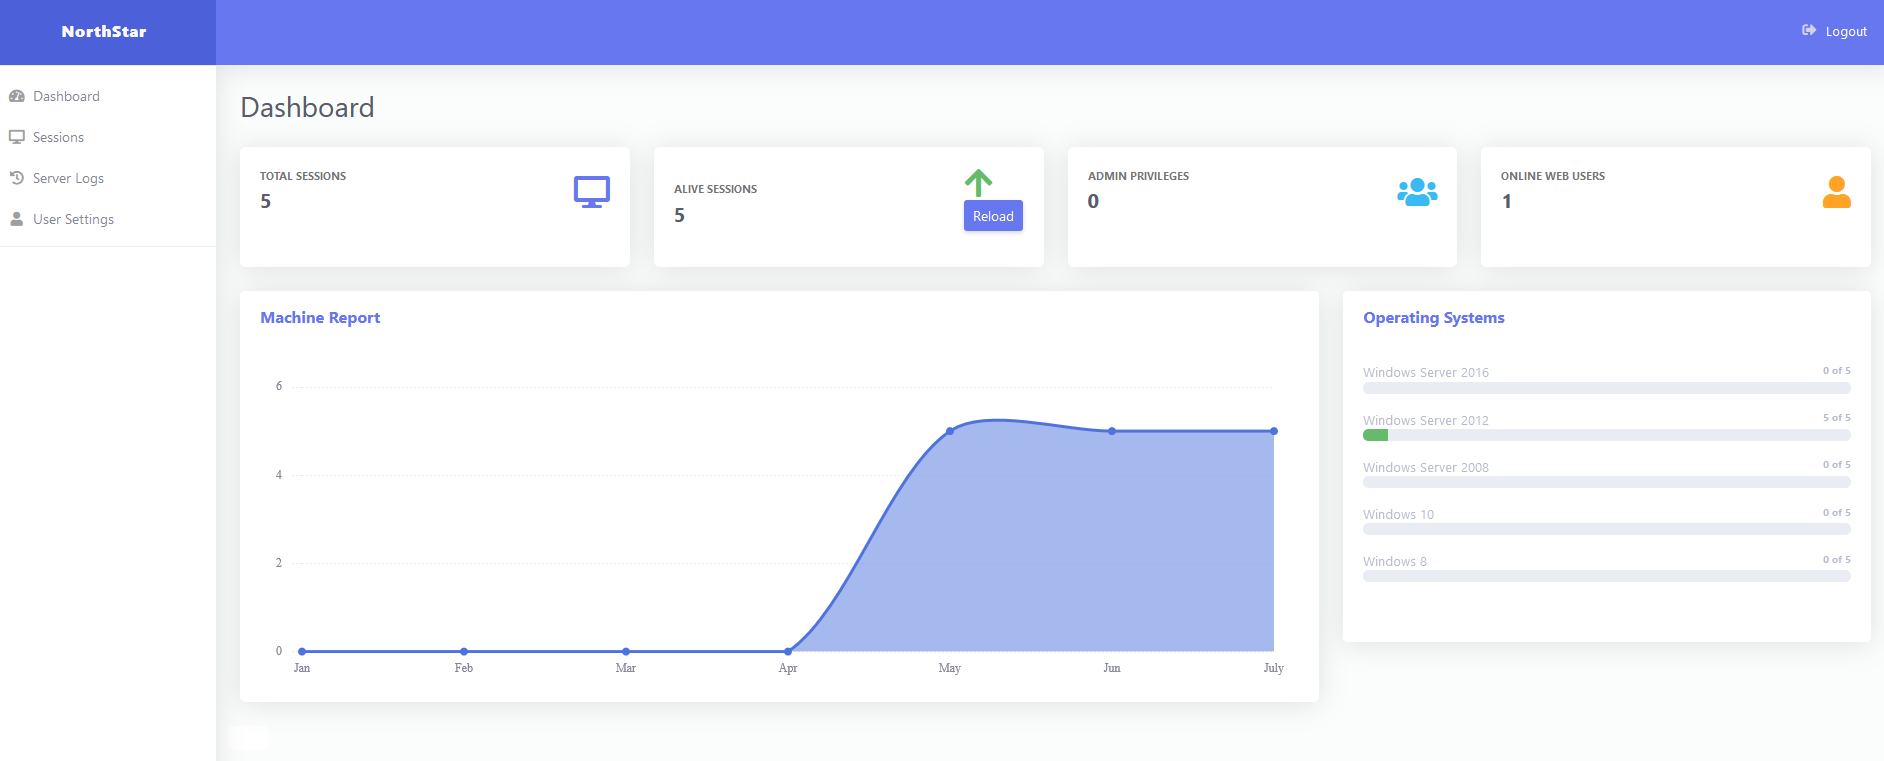Click the Machine Report heading
Viewport: 1884px width, 761px height.
click(320, 318)
